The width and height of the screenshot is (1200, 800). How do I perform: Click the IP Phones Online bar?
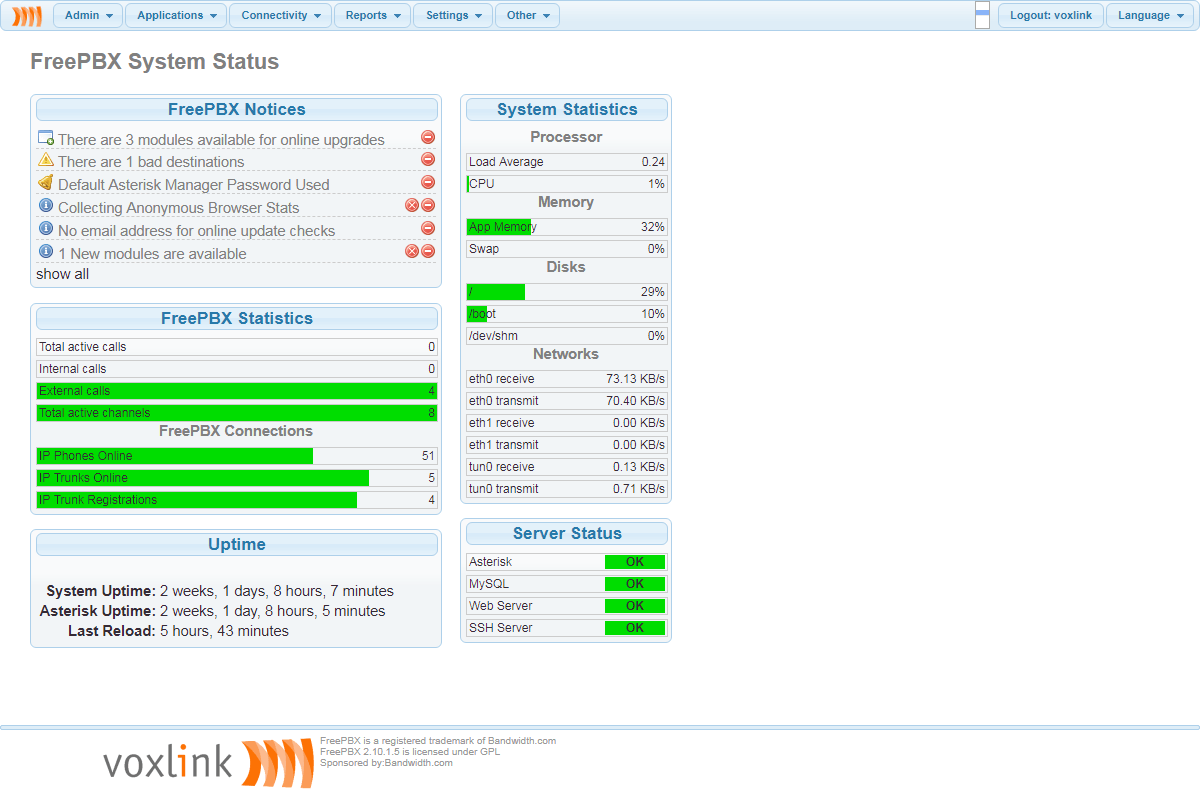click(x=237, y=456)
